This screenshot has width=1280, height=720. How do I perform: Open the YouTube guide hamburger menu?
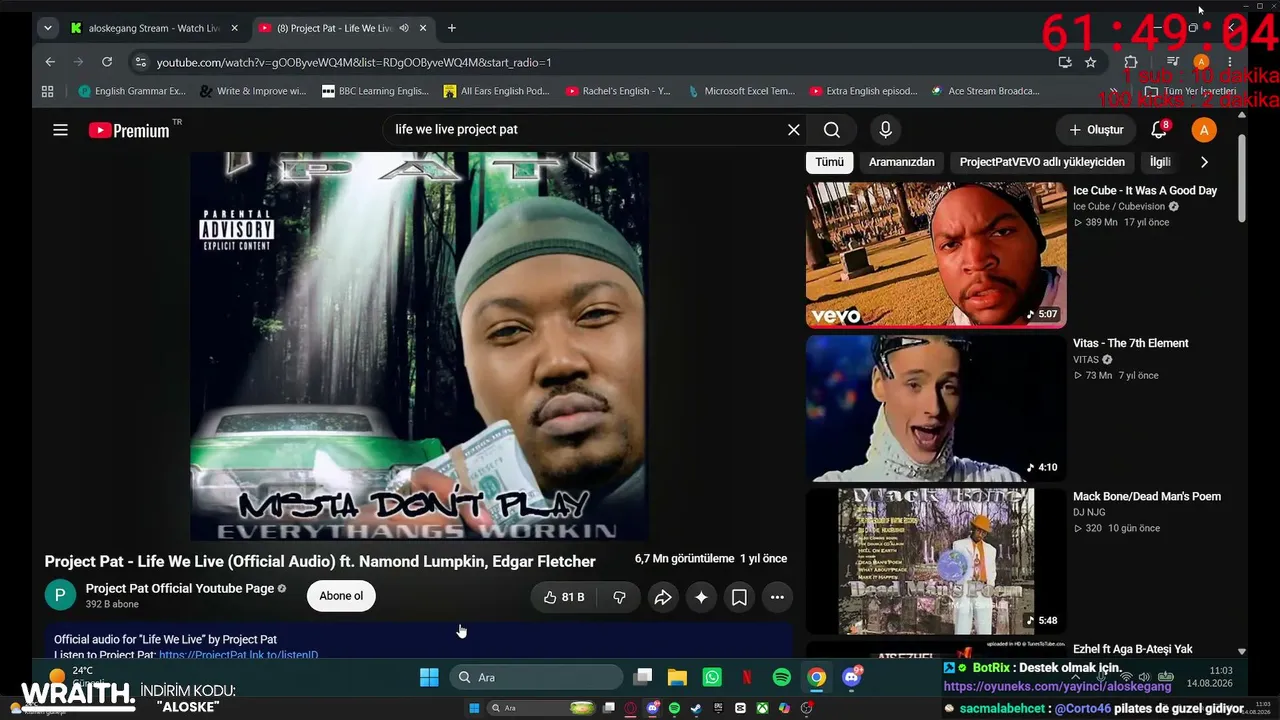click(60, 130)
